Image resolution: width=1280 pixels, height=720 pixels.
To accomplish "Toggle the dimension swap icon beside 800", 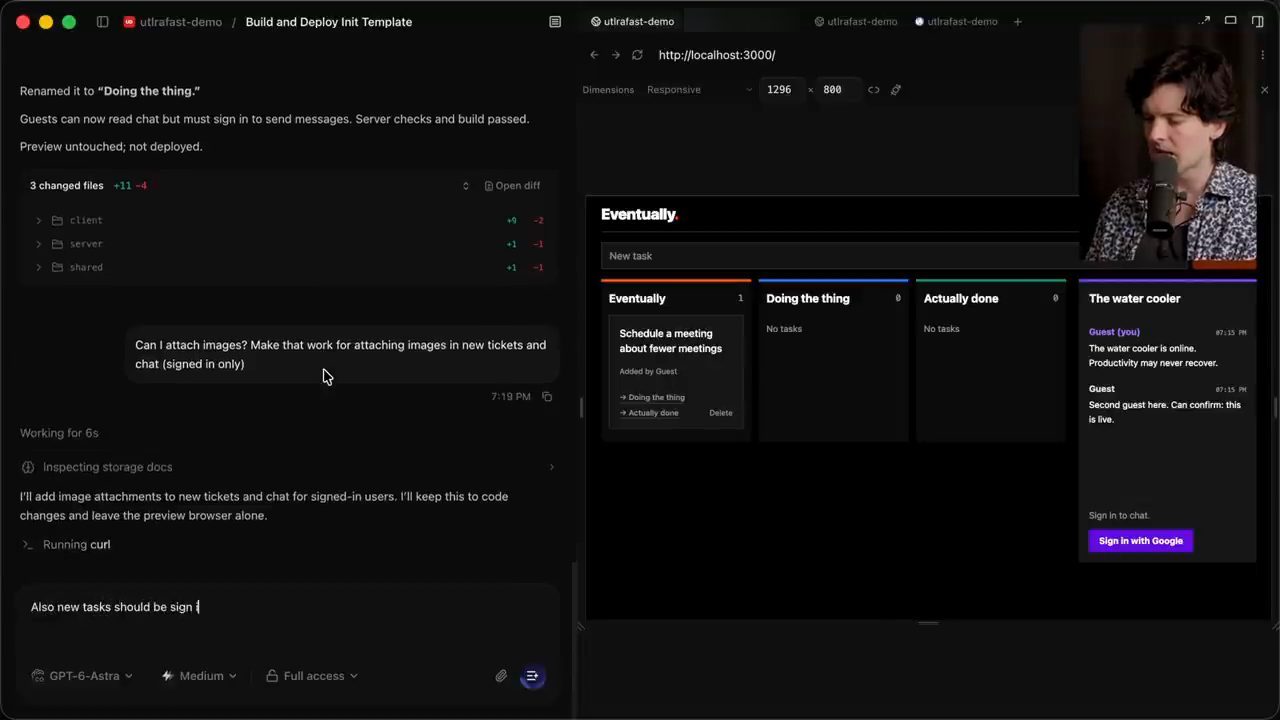I will point(874,90).
